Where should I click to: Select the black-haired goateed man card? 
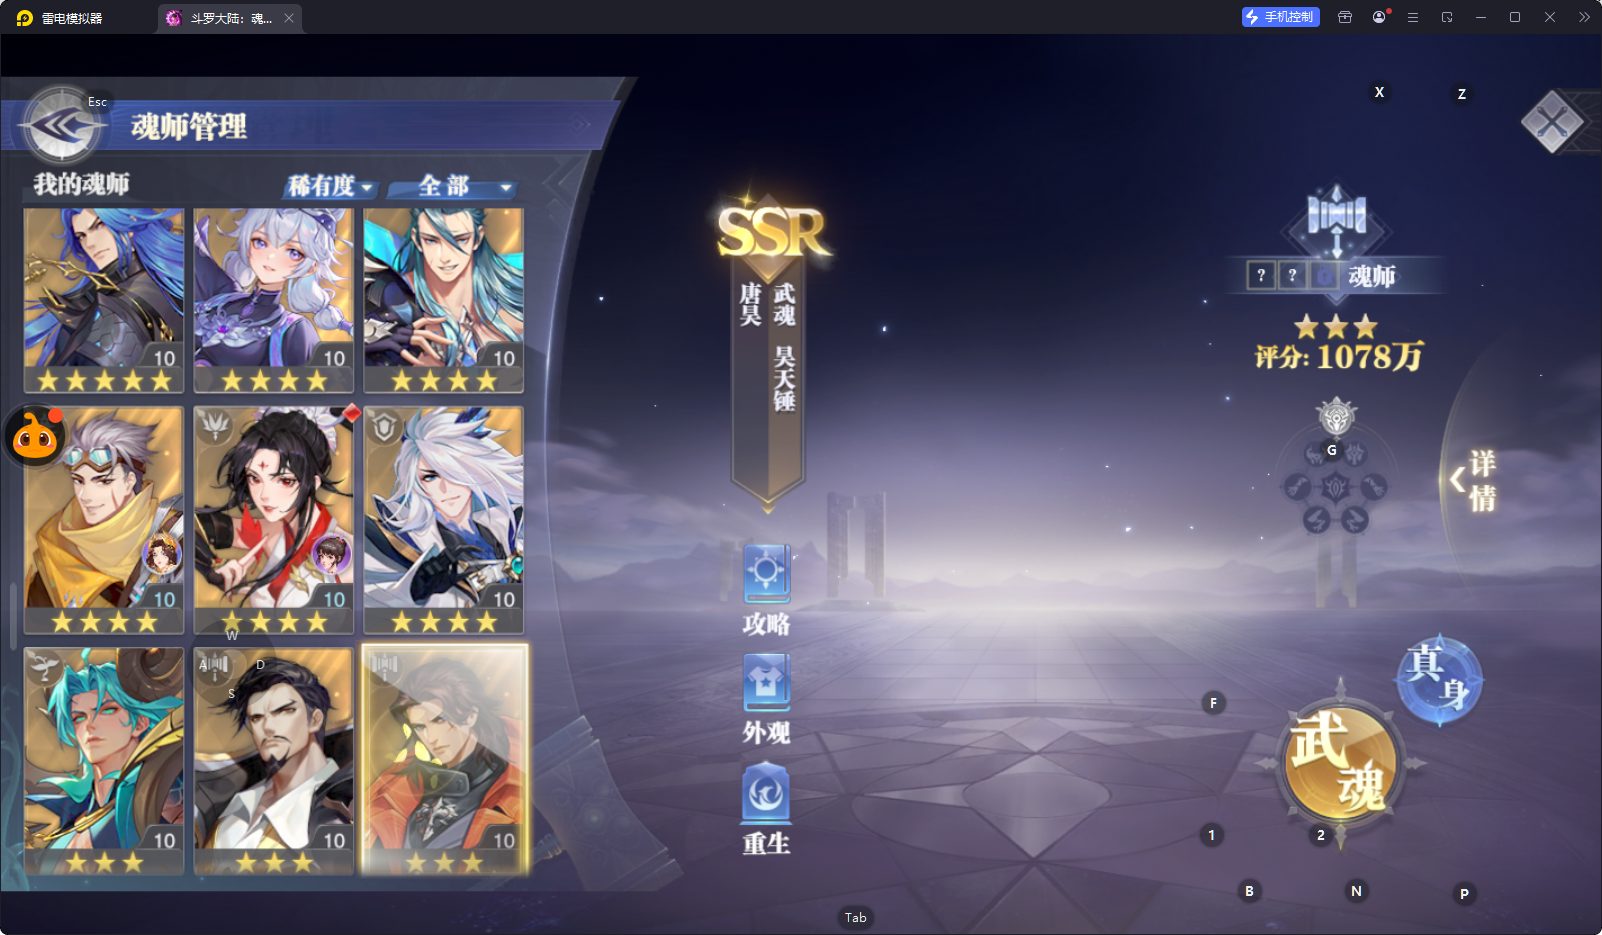[274, 761]
